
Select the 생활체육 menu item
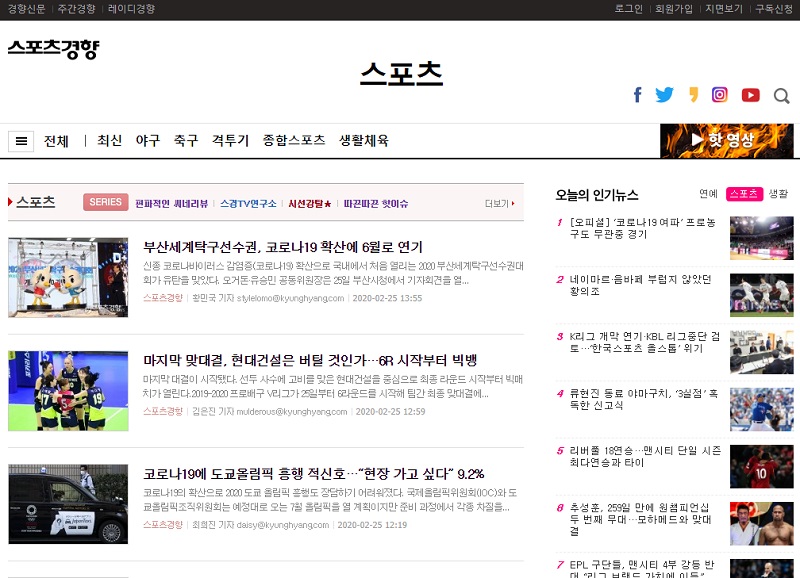(x=364, y=140)
